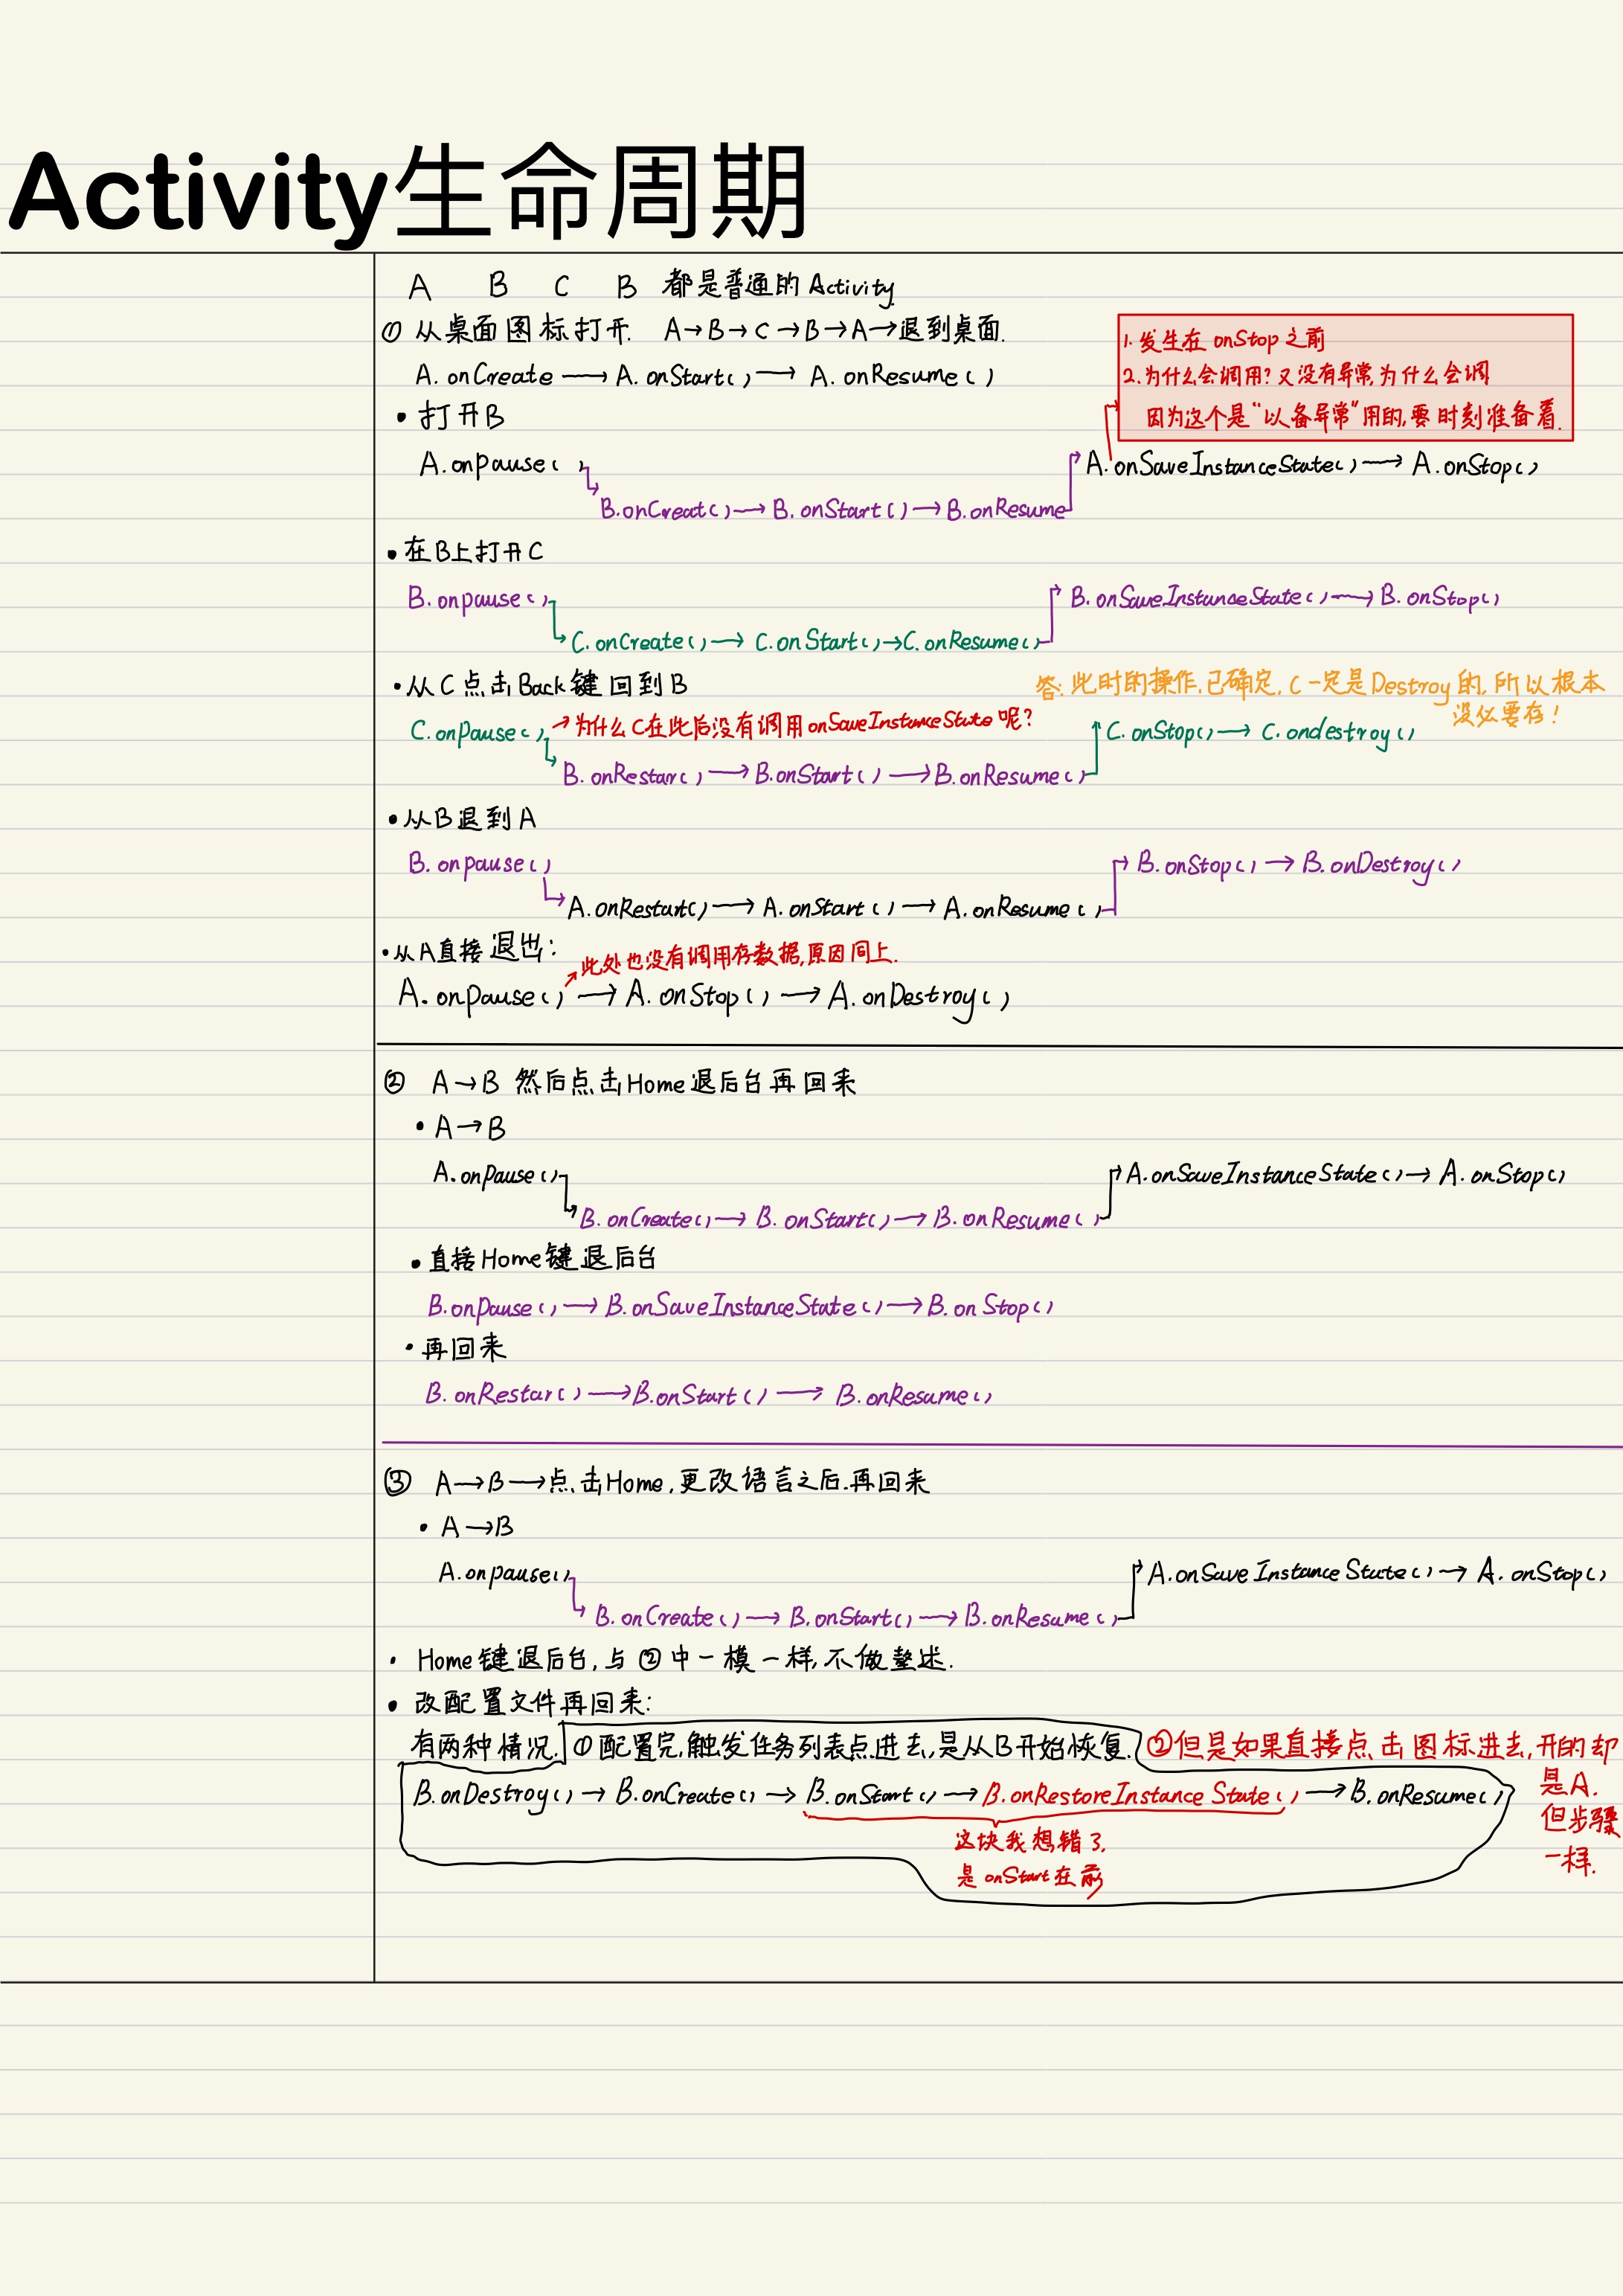Click the "在B上打开C" bullet heading

(473, 551)
